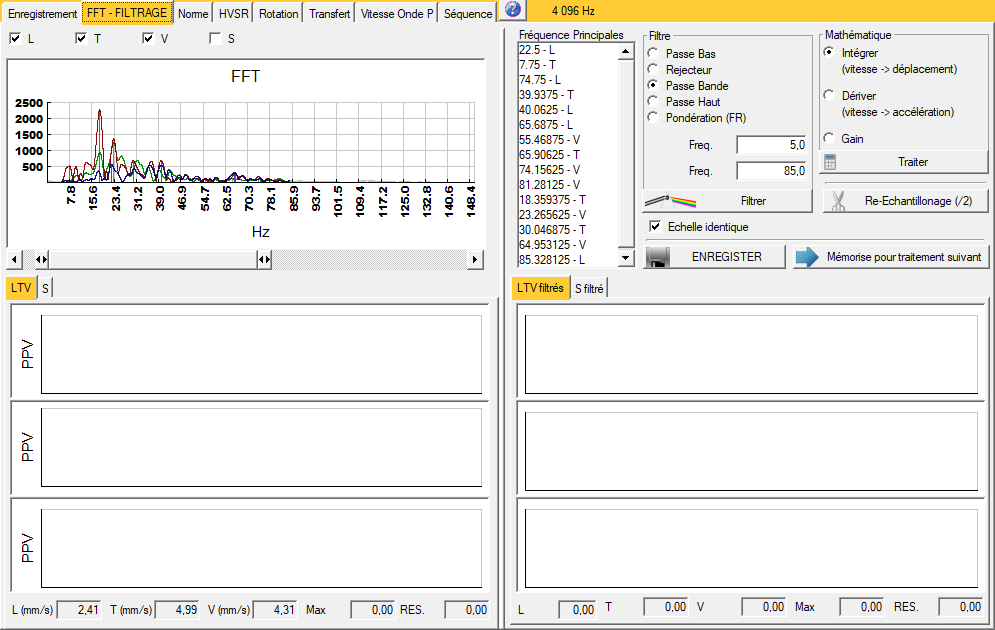Click the FFT chart left scroll arrow
The image size is (995, 630).
[x=15, y=259]
